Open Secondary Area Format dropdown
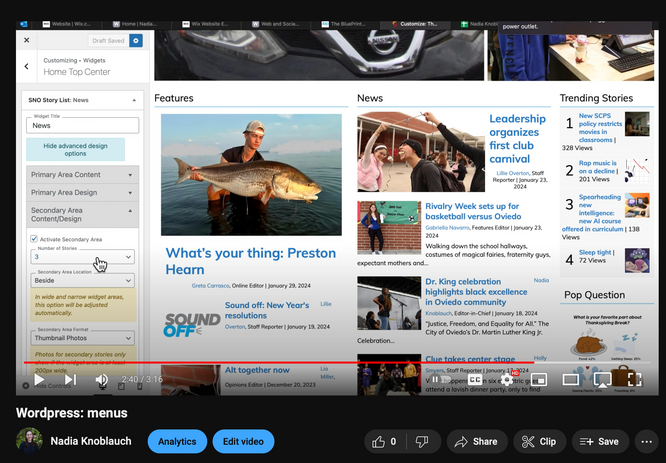Screen dimensions: 666x463 click(x=82, y=339)
